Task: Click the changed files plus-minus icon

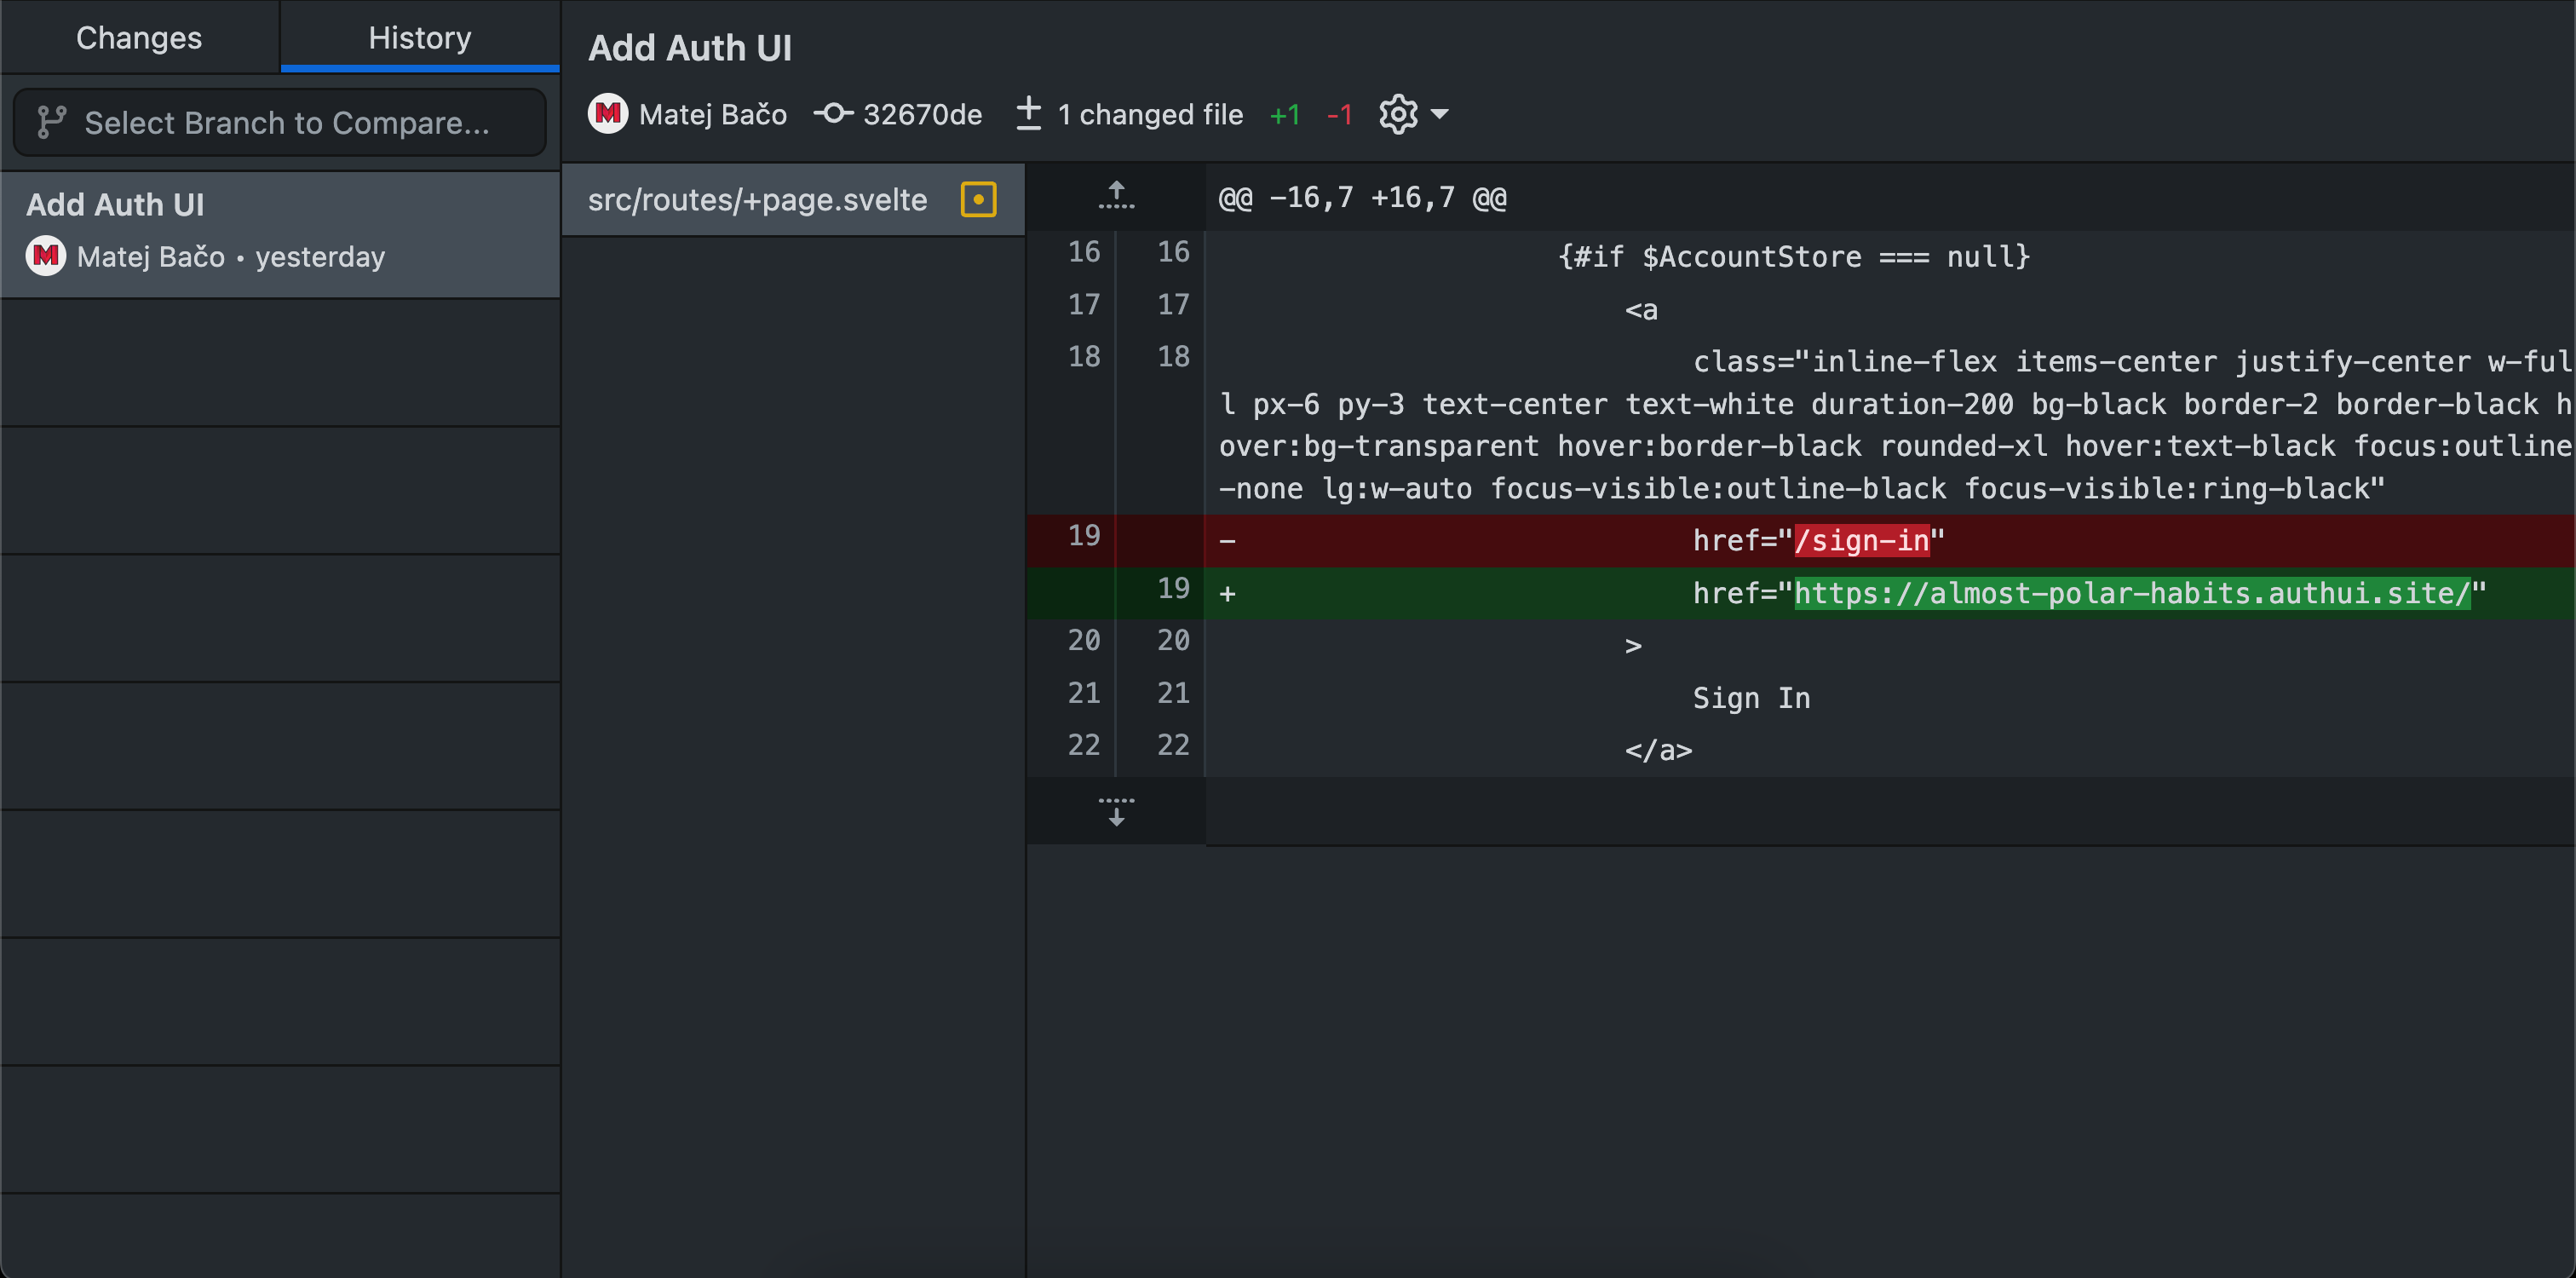Action: [x=1028, y=114]
